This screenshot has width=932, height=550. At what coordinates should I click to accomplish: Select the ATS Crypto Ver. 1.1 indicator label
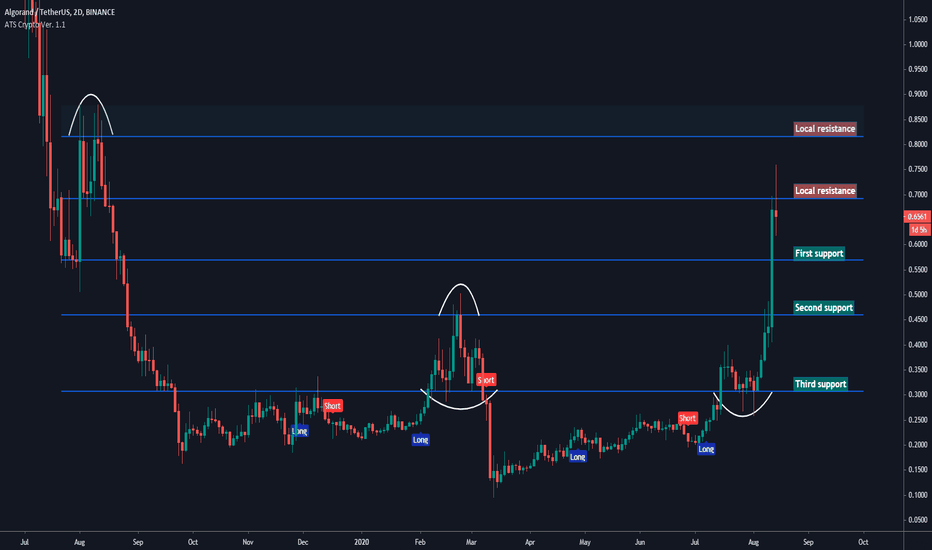[35, 24]
